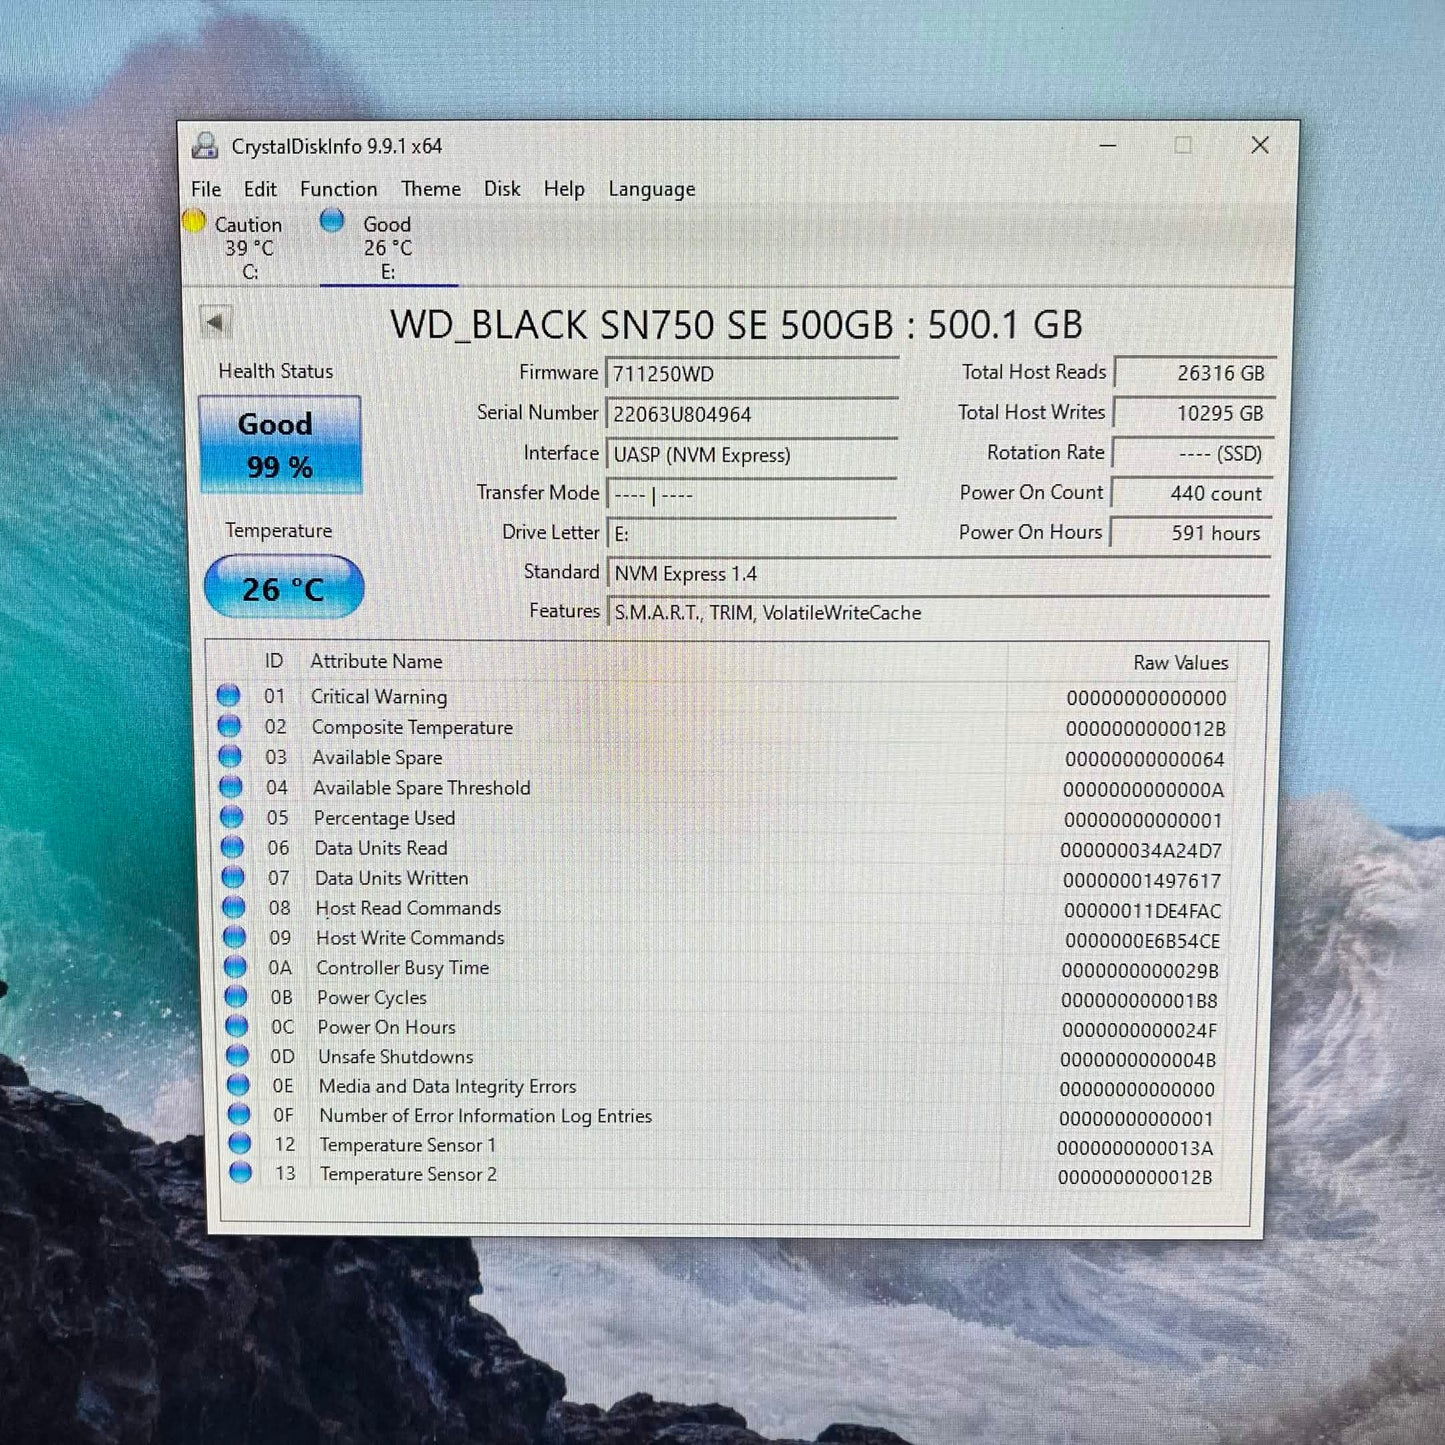
Task: Click status orb for Unsafe Shutdowns row
Action: 237,1055
